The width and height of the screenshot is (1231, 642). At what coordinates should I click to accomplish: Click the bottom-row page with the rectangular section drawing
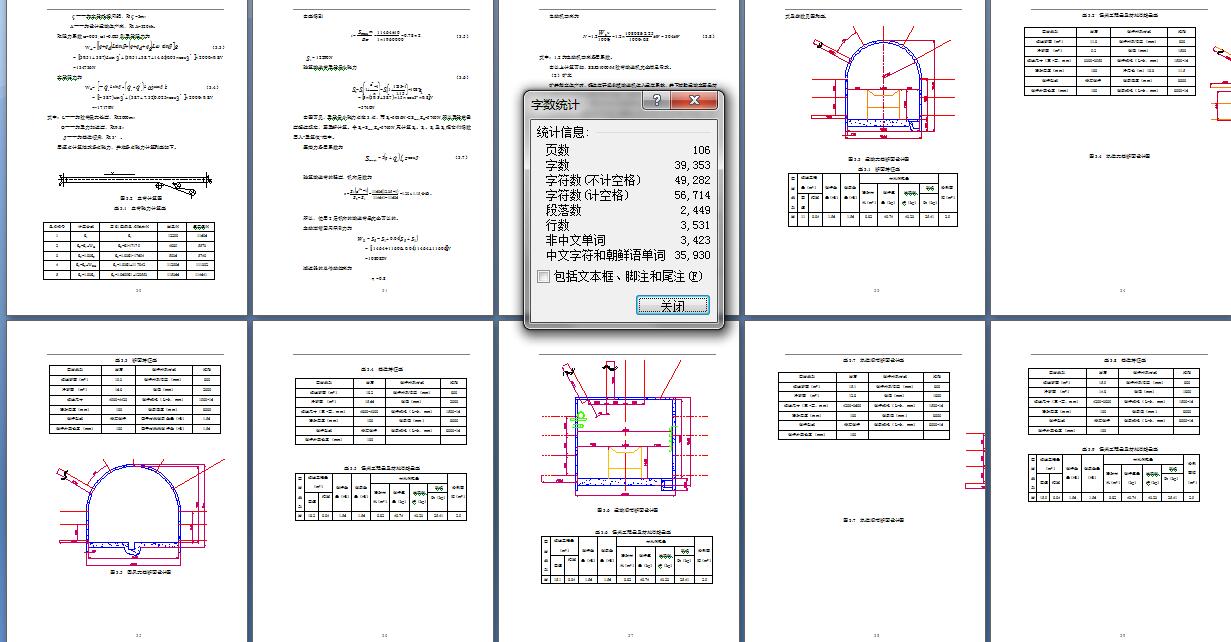point(617,481)
